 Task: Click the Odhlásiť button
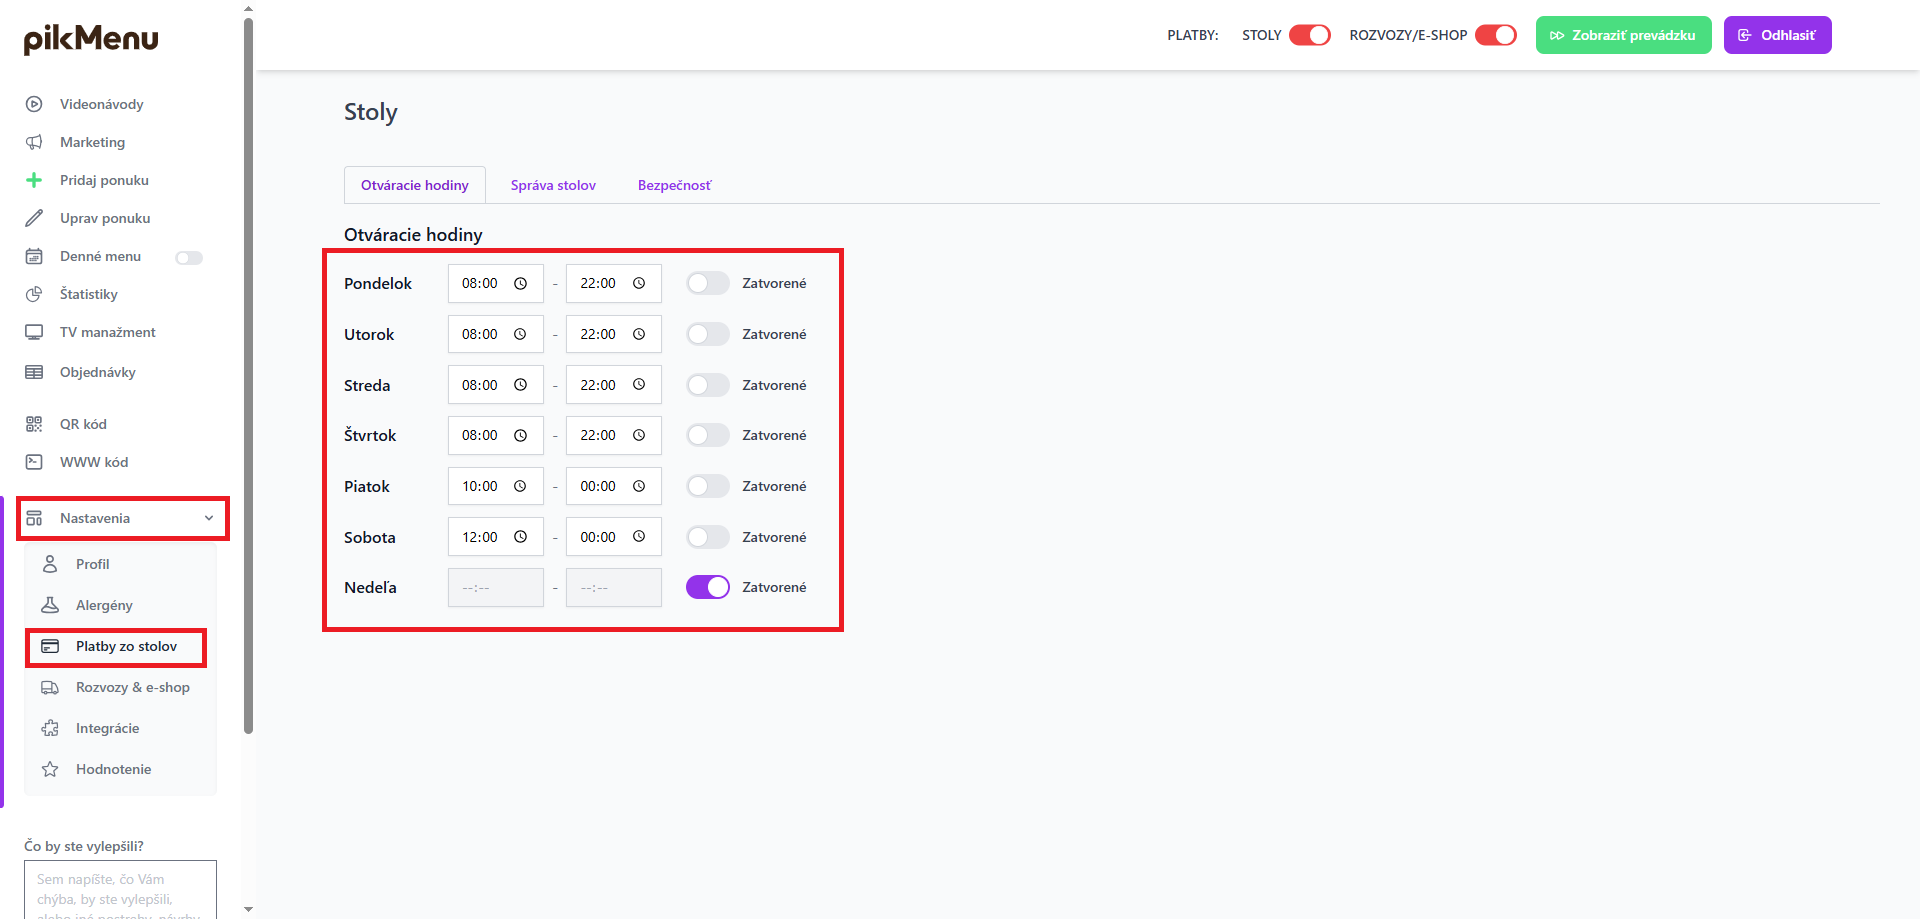click(x=1777, y=35)
